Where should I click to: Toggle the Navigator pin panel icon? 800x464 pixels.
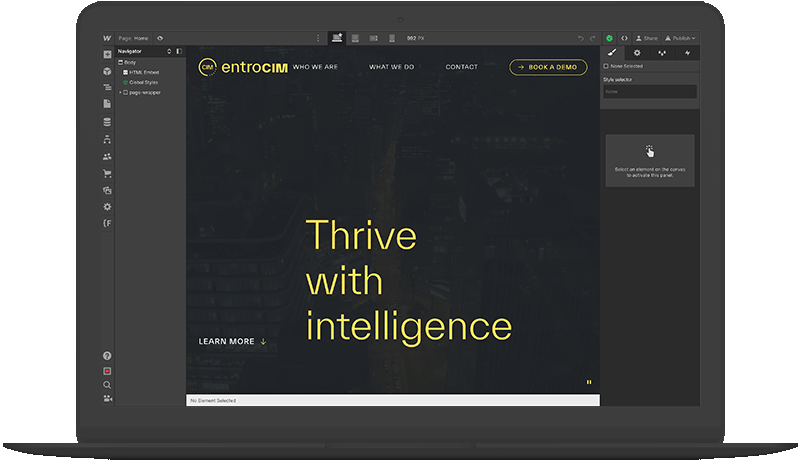tap(179, 51)
